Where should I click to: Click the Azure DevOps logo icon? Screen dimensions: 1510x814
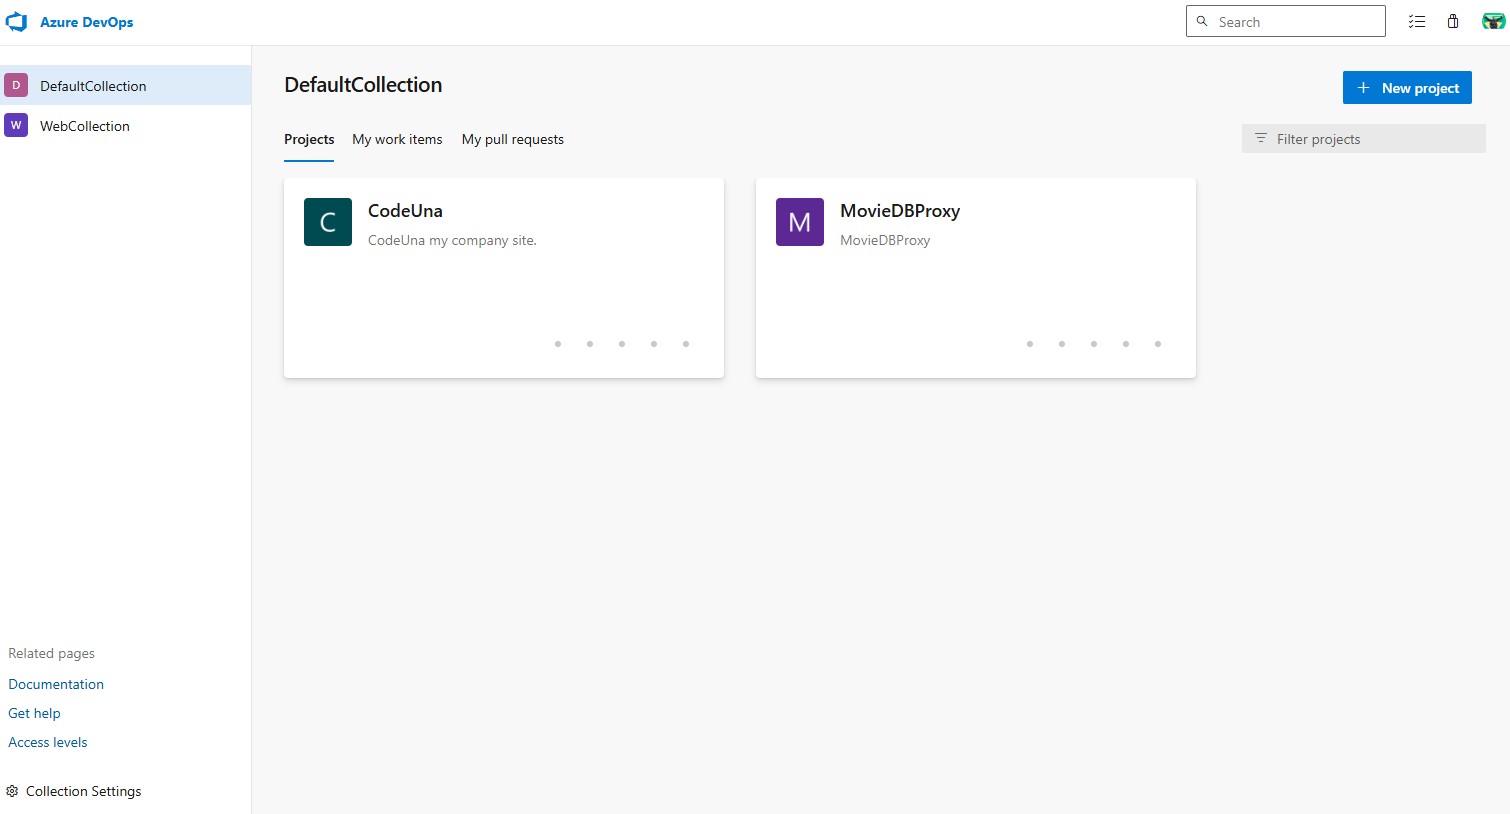click(17, 22)
